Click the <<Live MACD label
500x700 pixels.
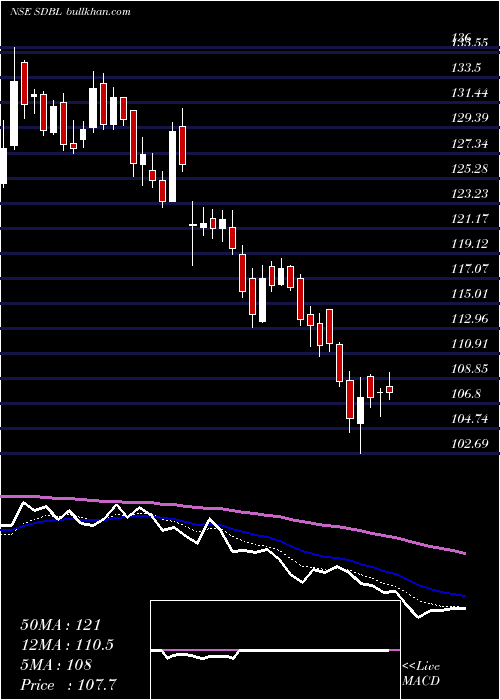pyautogui.click(x=421, y=673)
